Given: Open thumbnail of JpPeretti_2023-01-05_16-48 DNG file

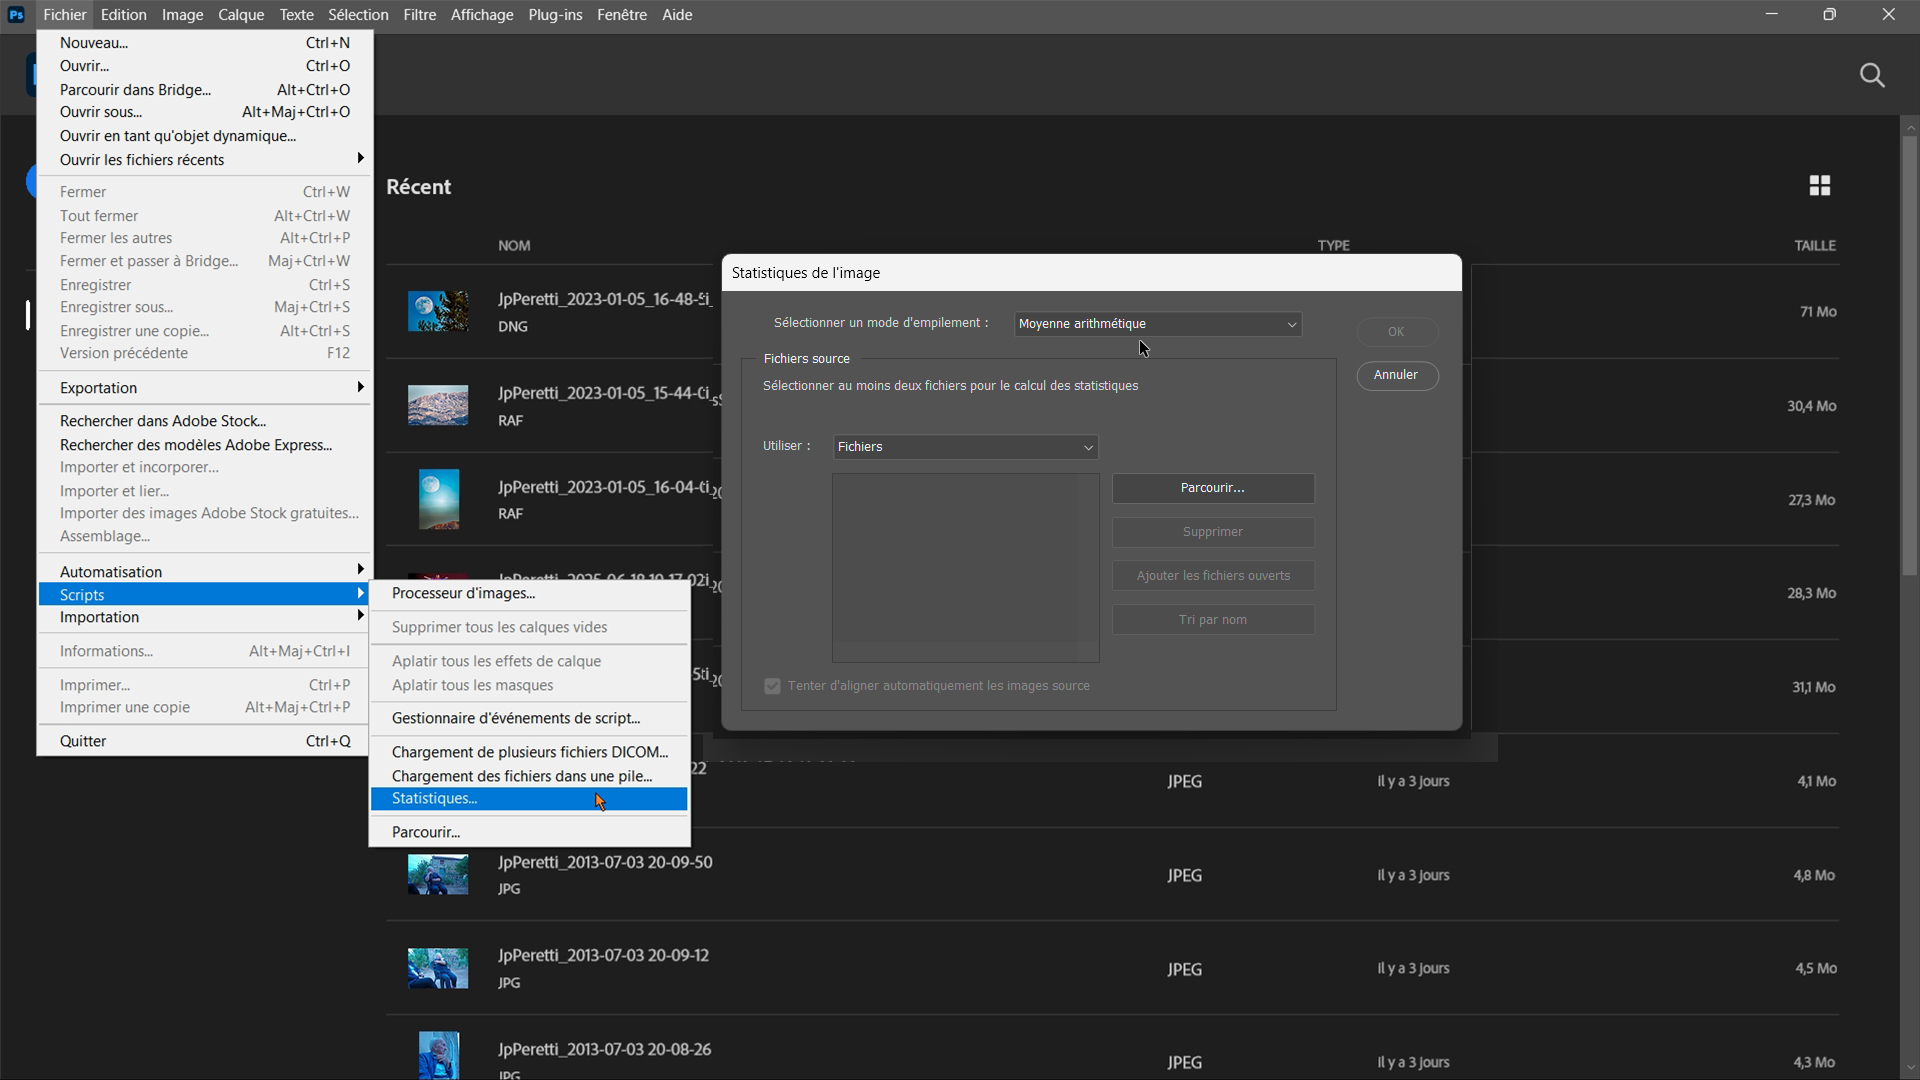Looking at the screenshot, I should (438, 311).
